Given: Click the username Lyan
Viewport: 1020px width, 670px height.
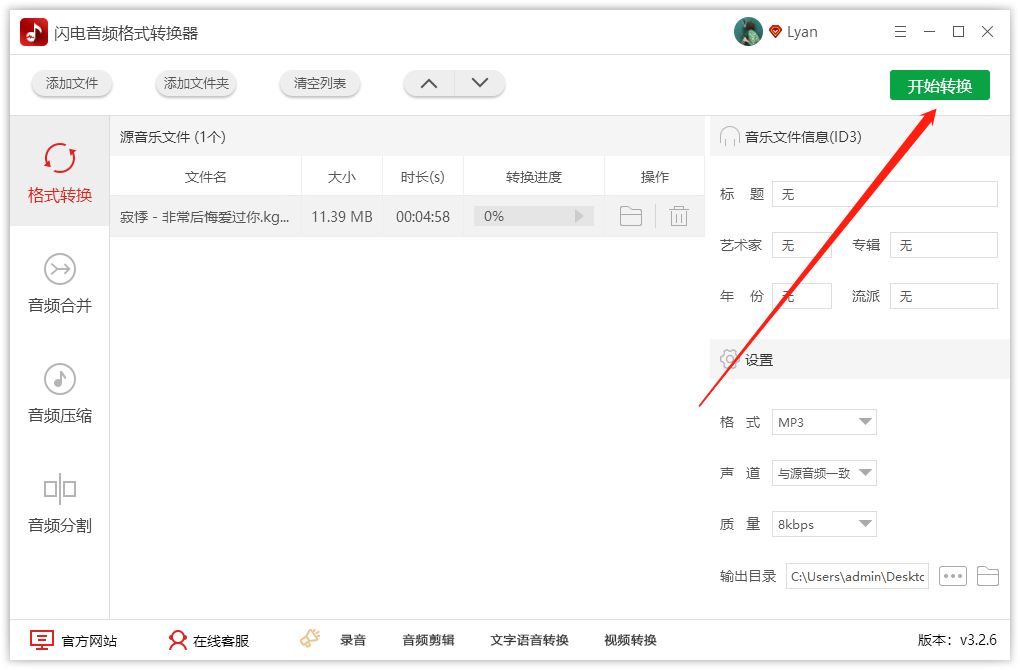Looking at the screenshot, I should [802, 32].
